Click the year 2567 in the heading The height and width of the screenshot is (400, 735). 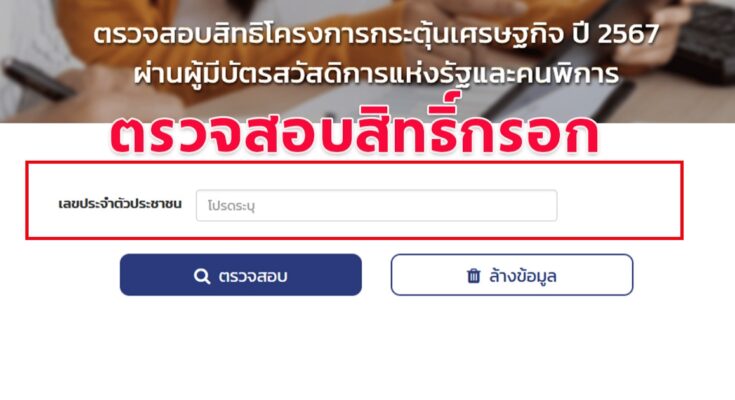pos(630,34)
